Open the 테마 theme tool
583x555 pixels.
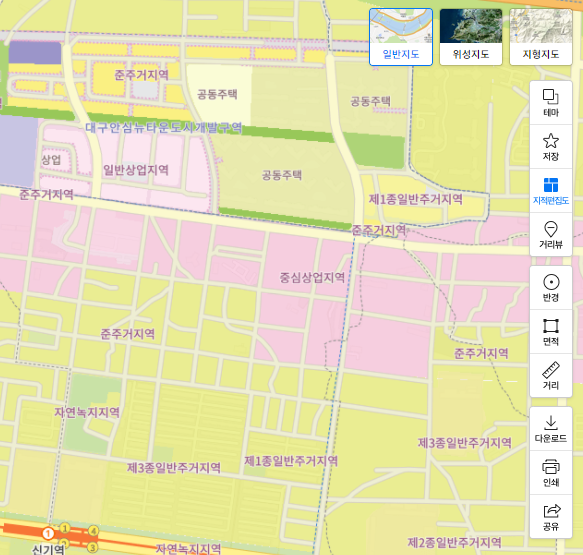pyautogui.click(x=551, y=103)
